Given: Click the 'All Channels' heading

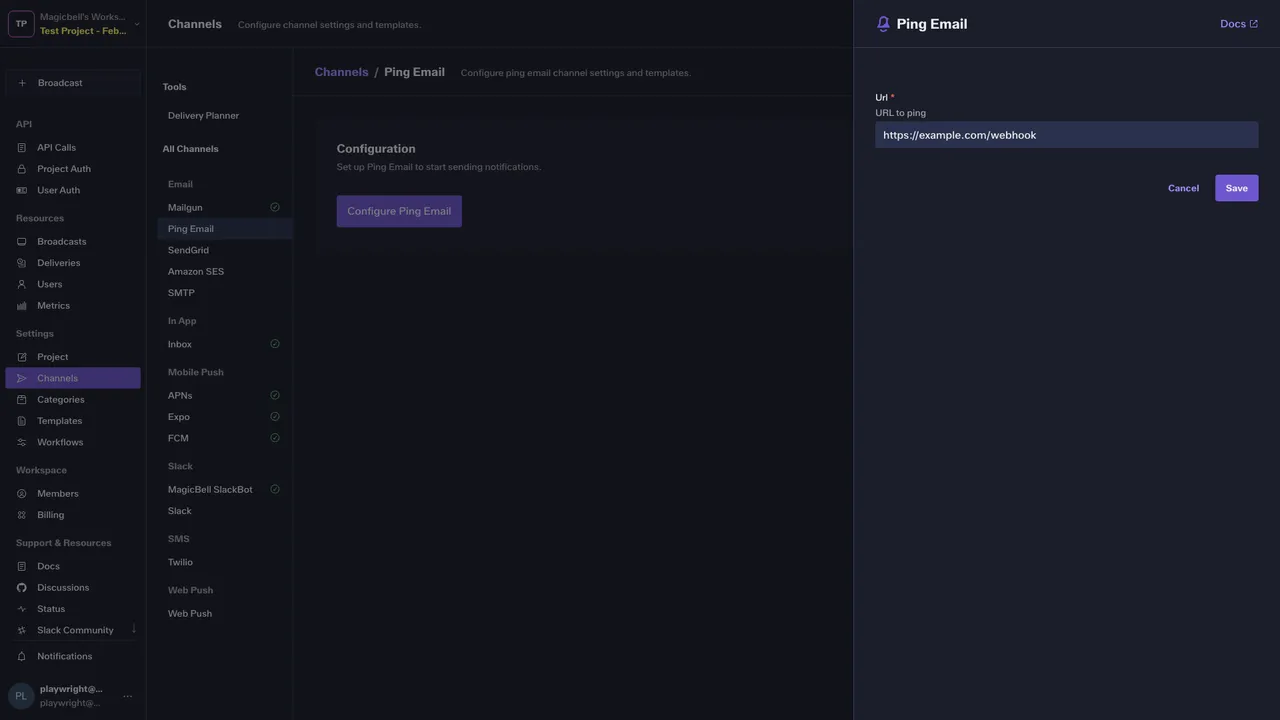Looking at the screenshot, I should pyautogui.click(x=190, y=149).
